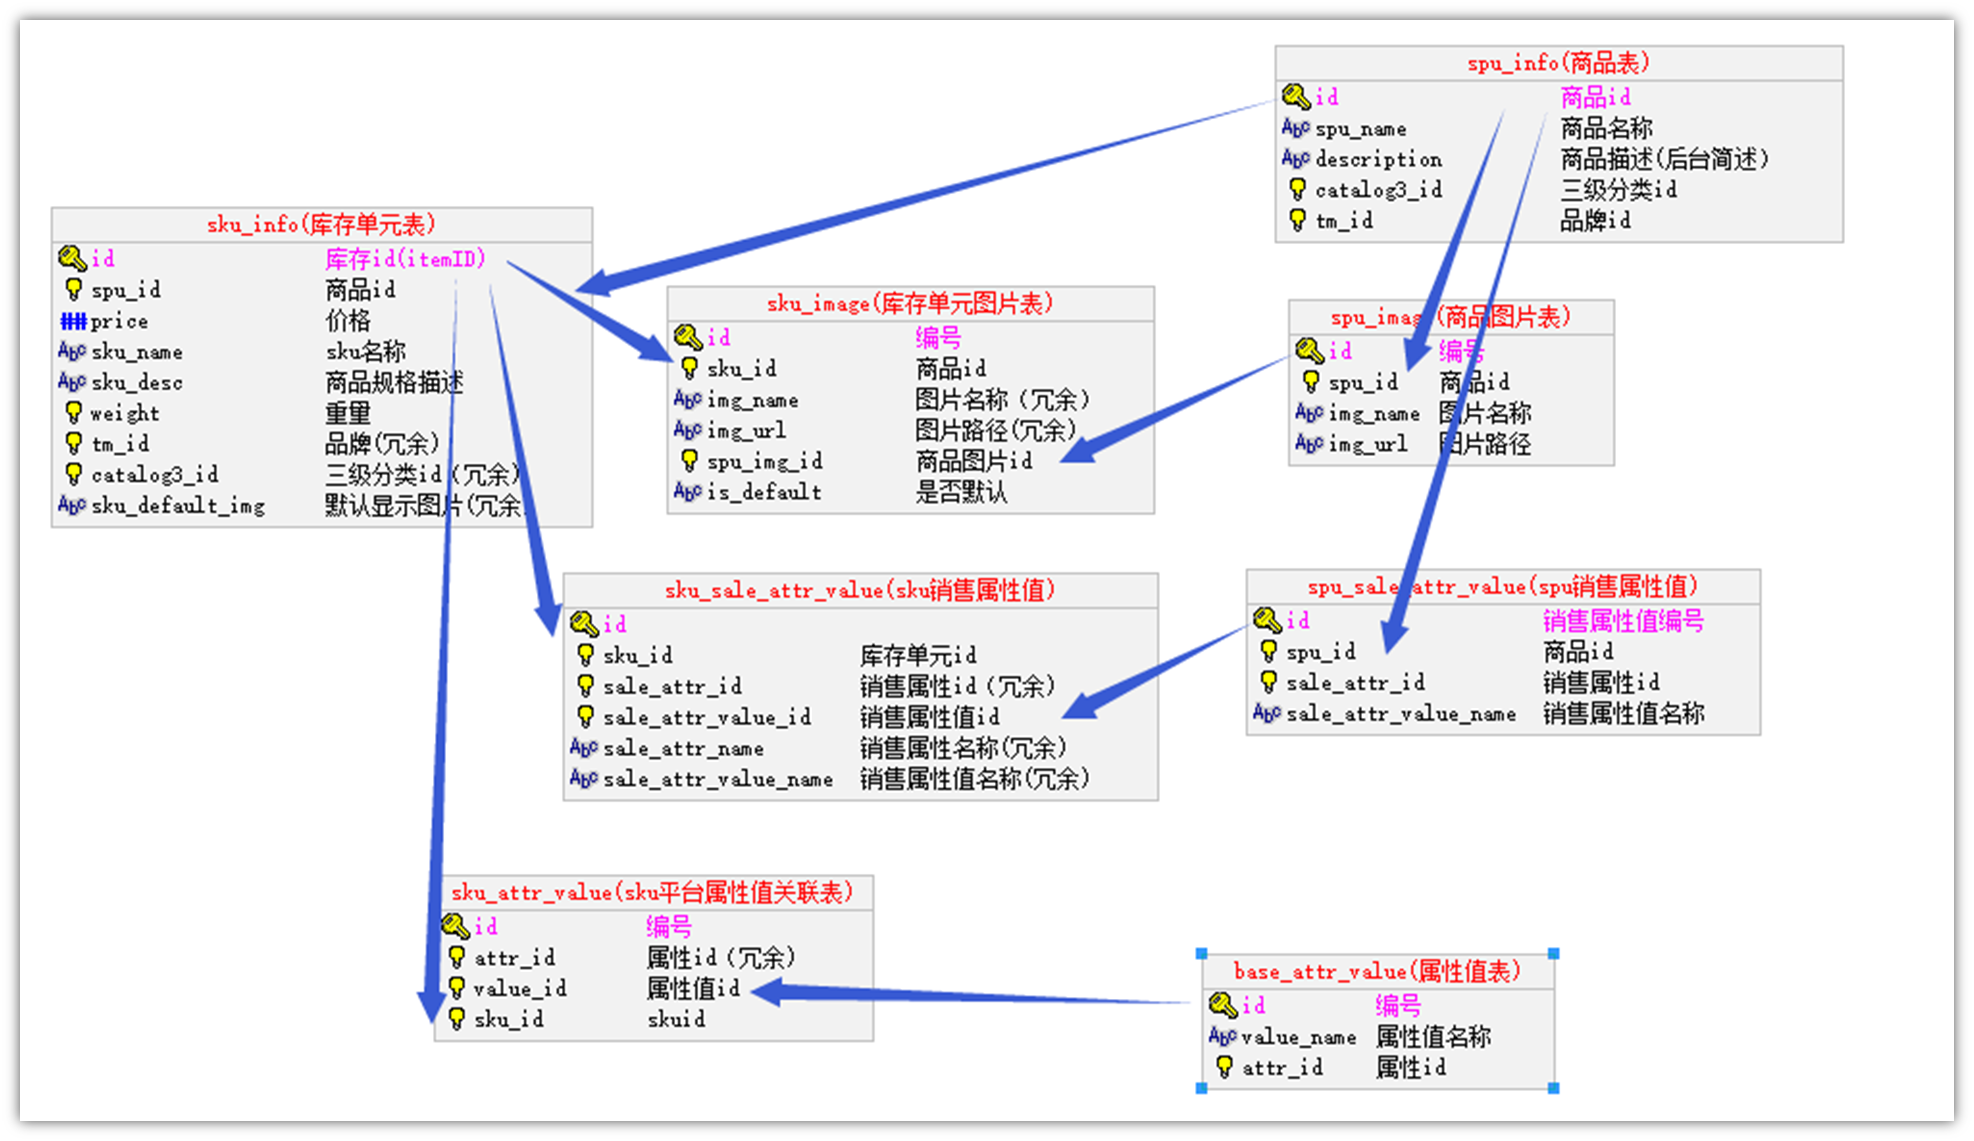This screenshot has width=1974, height=1141.
Task: Select the sku_sale_attr_value table header
Action: (860, 590)
